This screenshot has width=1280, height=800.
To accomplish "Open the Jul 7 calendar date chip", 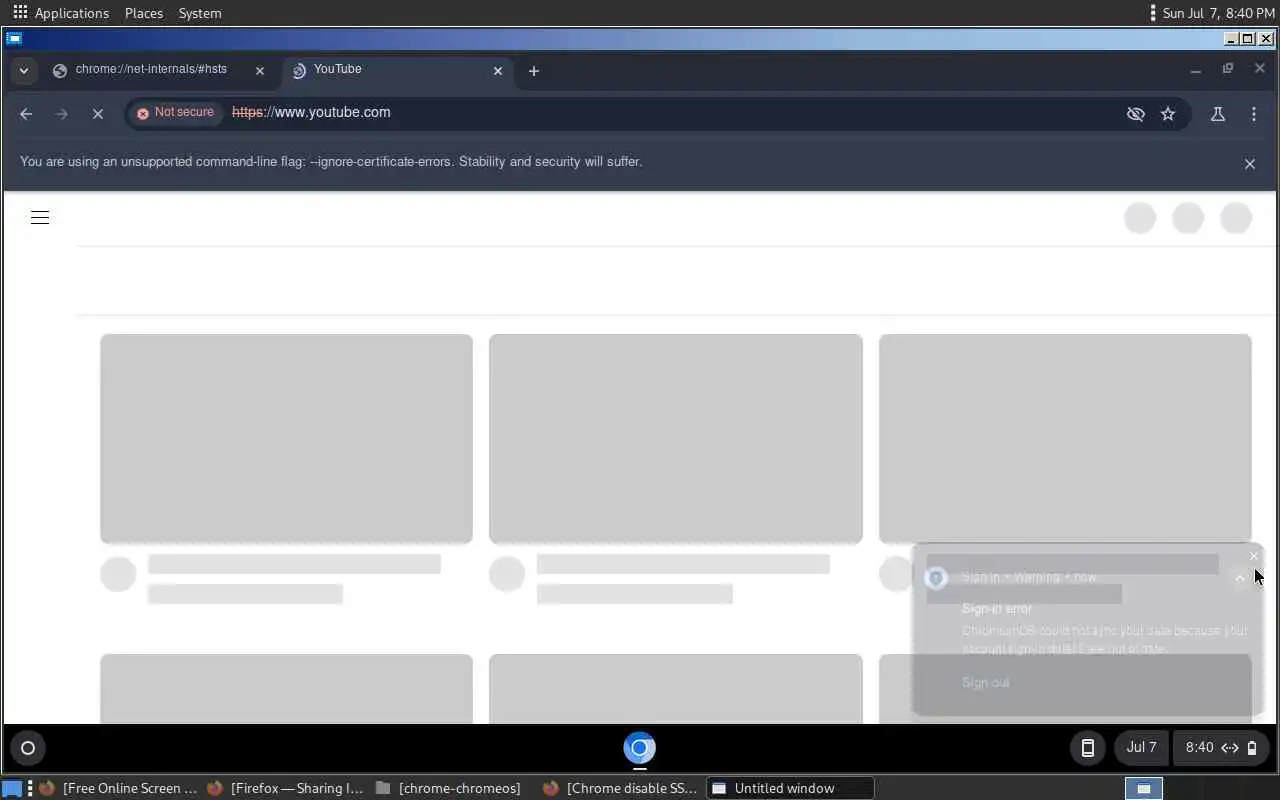I will coord(1141,748).
